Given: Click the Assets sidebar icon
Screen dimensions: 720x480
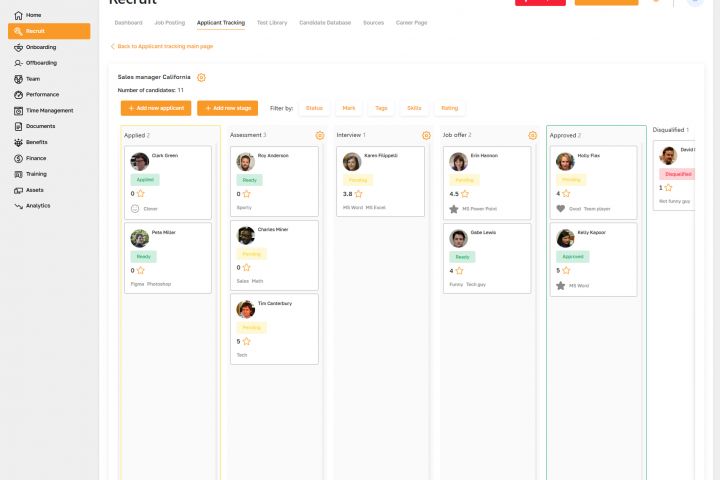Looking at the screenshot, I should [x=18, y=190].
